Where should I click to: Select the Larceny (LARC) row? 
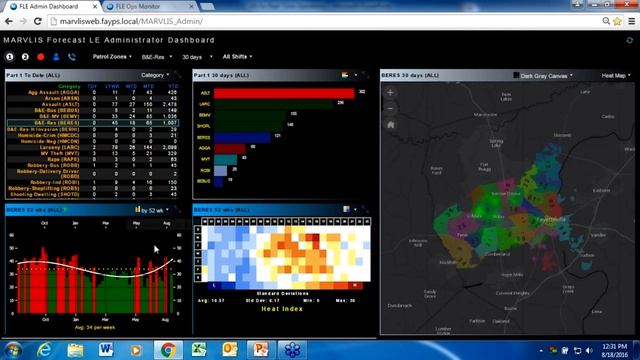(92, 147)
